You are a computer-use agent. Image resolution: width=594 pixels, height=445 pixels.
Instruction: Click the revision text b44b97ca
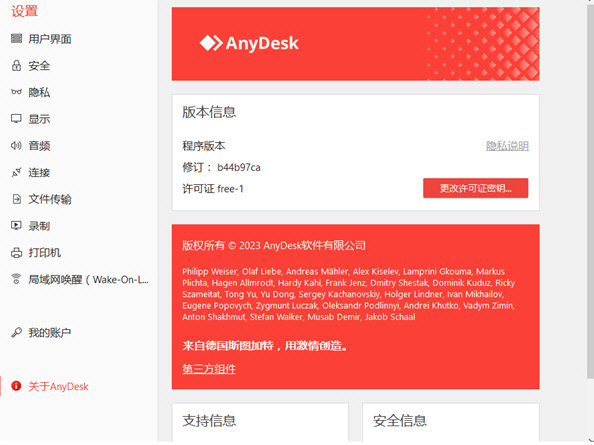239,167
